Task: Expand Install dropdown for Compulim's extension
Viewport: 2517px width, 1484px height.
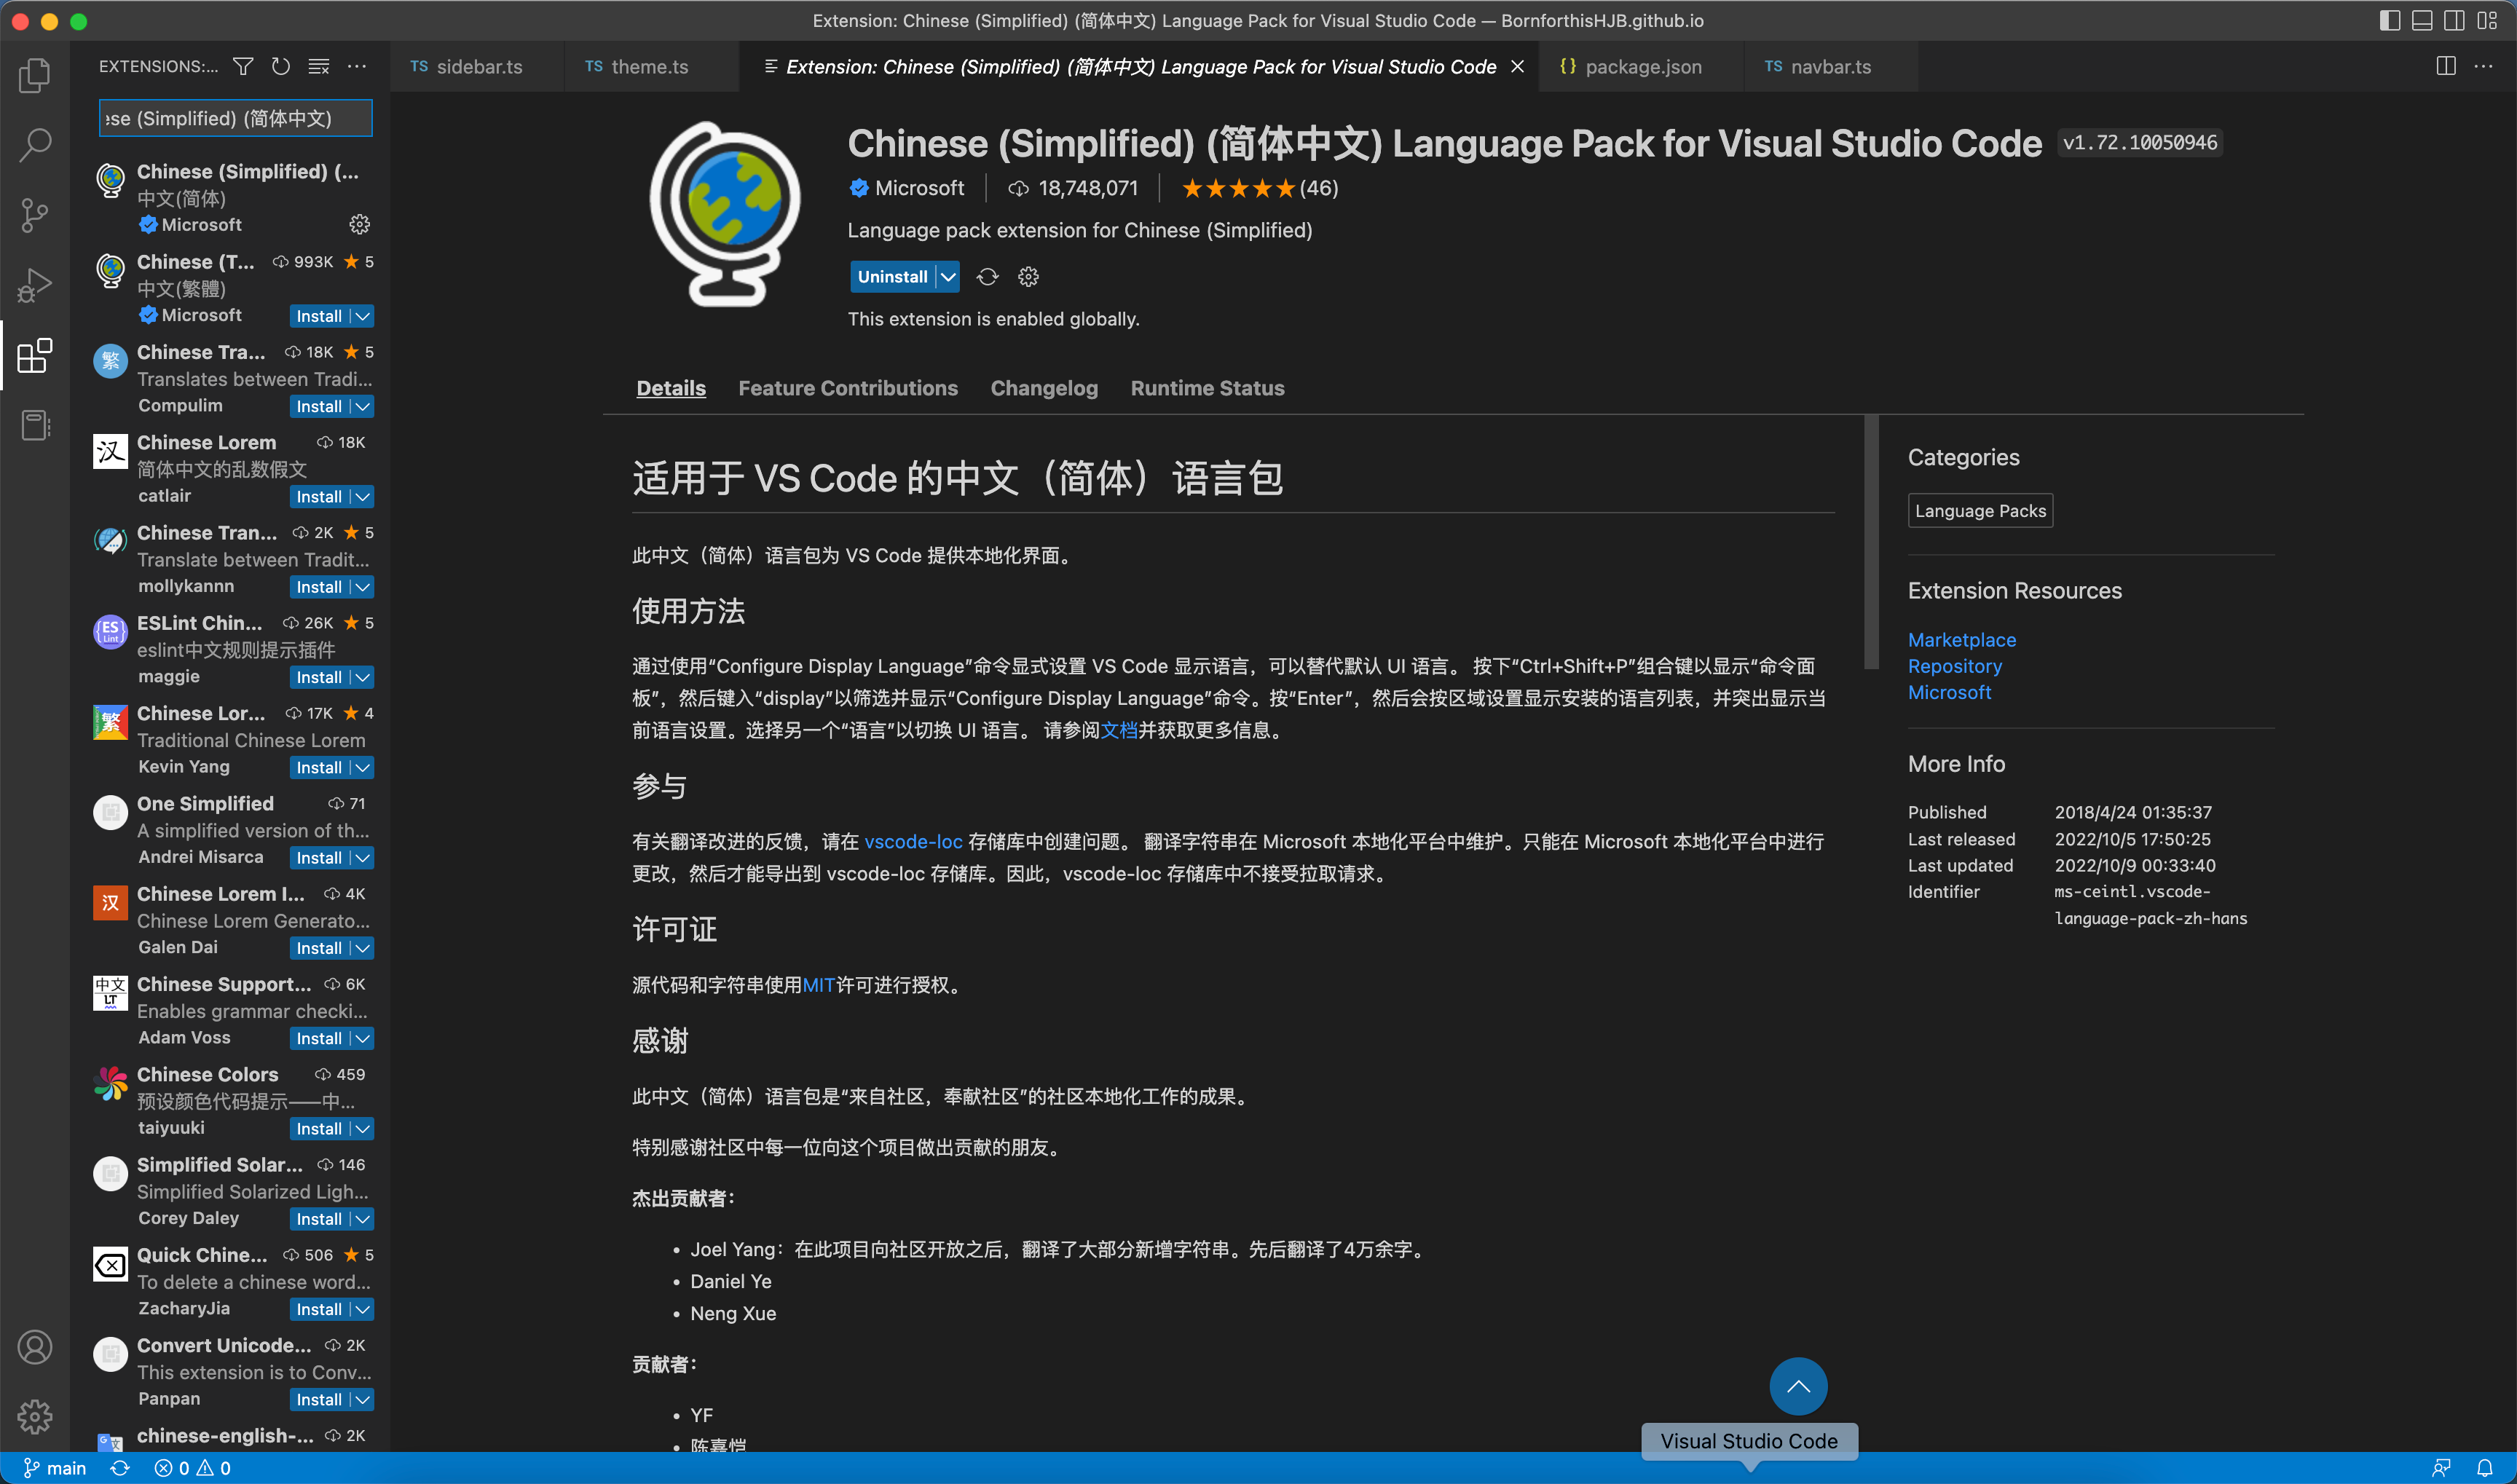Action: (x=363, y=407)
